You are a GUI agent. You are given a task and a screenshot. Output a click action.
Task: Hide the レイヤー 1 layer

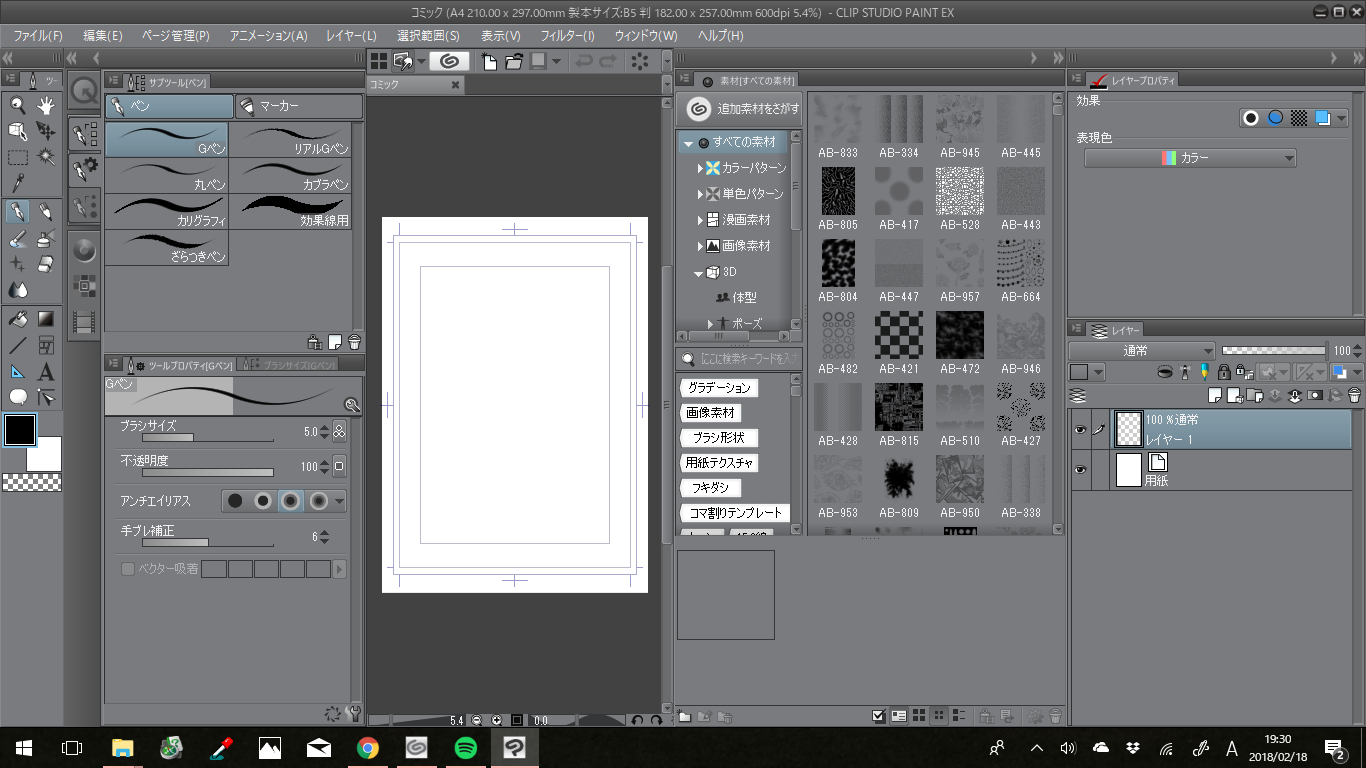[x=1079, y=430]
